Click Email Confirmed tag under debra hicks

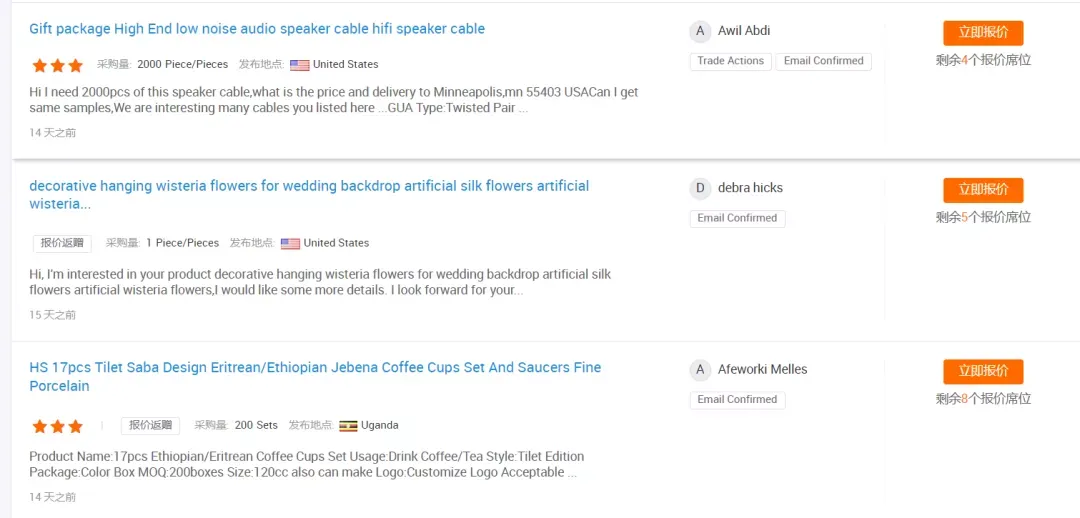(x=737, y=218)
